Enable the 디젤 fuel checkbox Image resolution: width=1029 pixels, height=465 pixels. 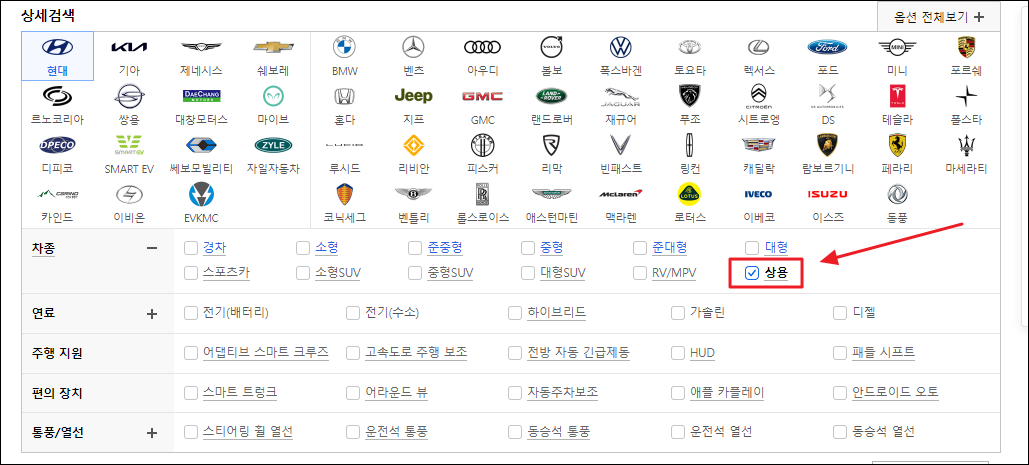click(839, 313)
